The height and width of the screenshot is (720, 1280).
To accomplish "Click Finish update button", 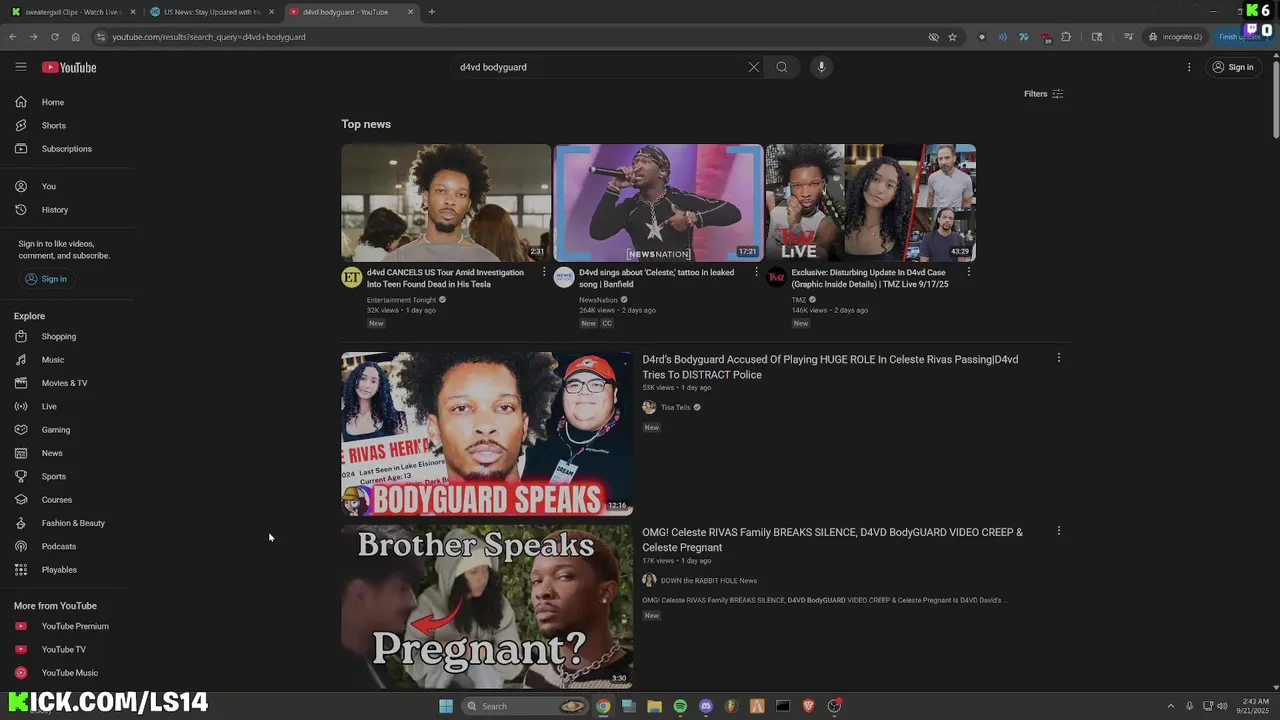I will tap(1244, 37).
